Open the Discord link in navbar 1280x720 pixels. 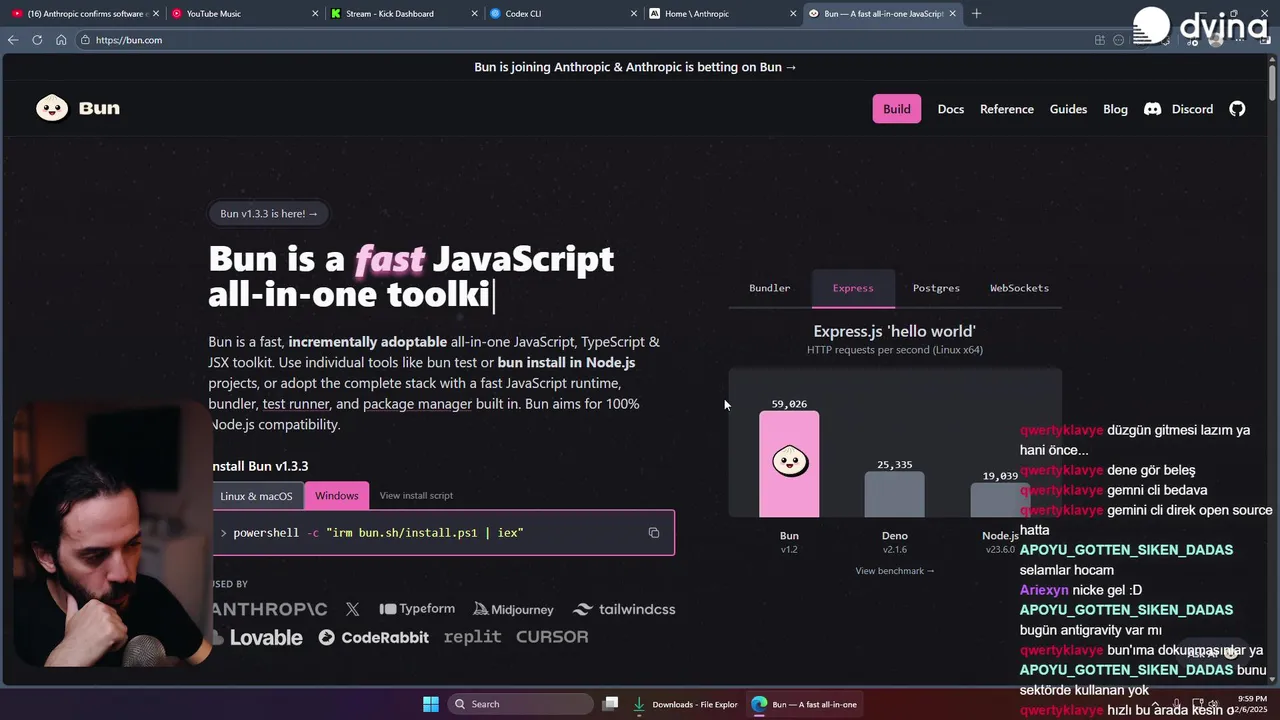coord(1179,109)
